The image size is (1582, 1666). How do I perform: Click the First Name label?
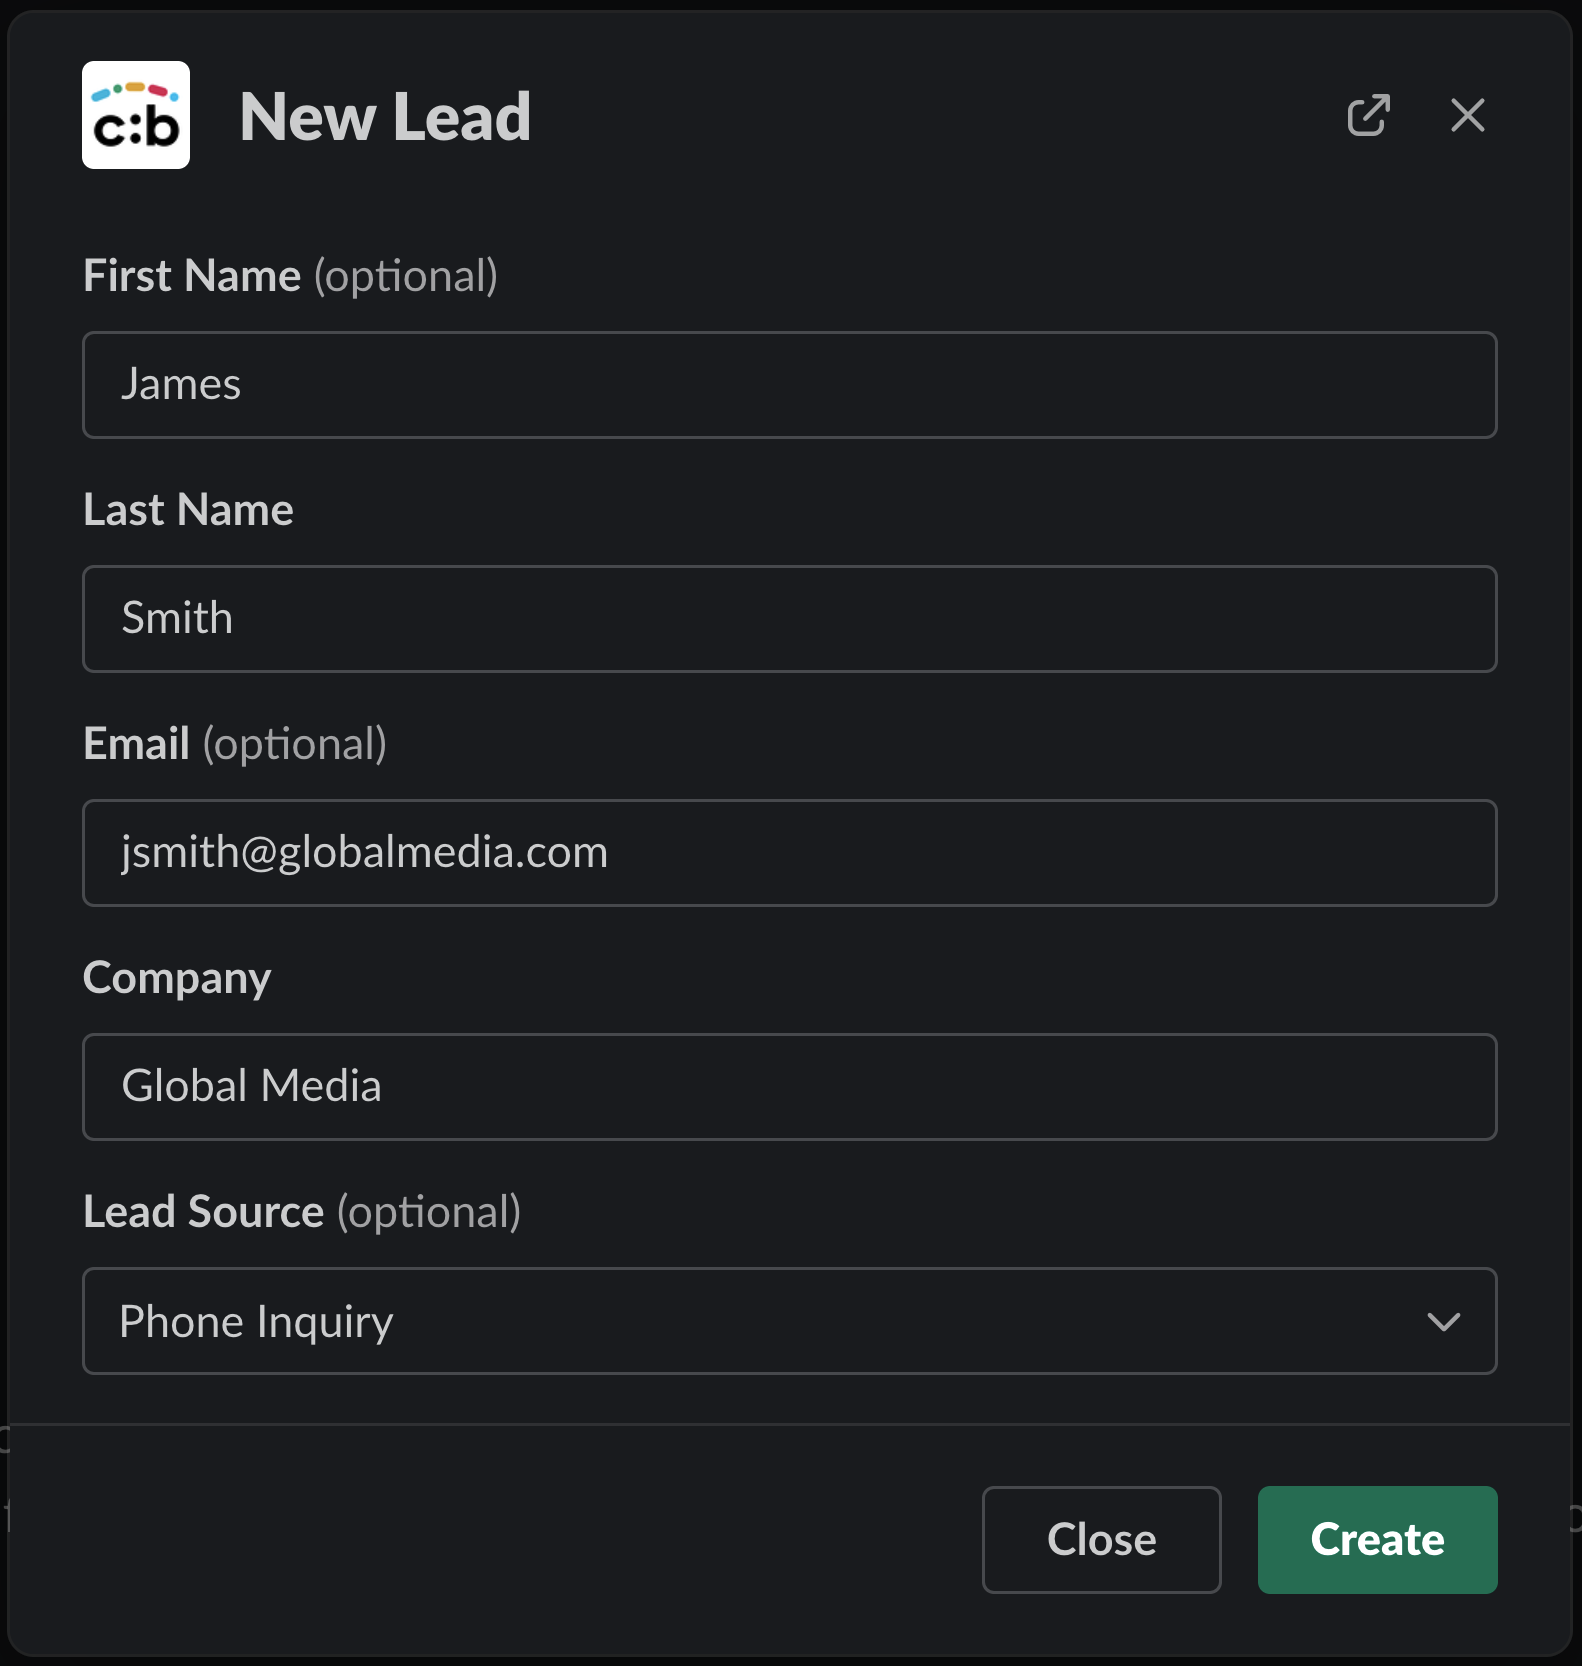pyautogui.click(x=192, y=276)
